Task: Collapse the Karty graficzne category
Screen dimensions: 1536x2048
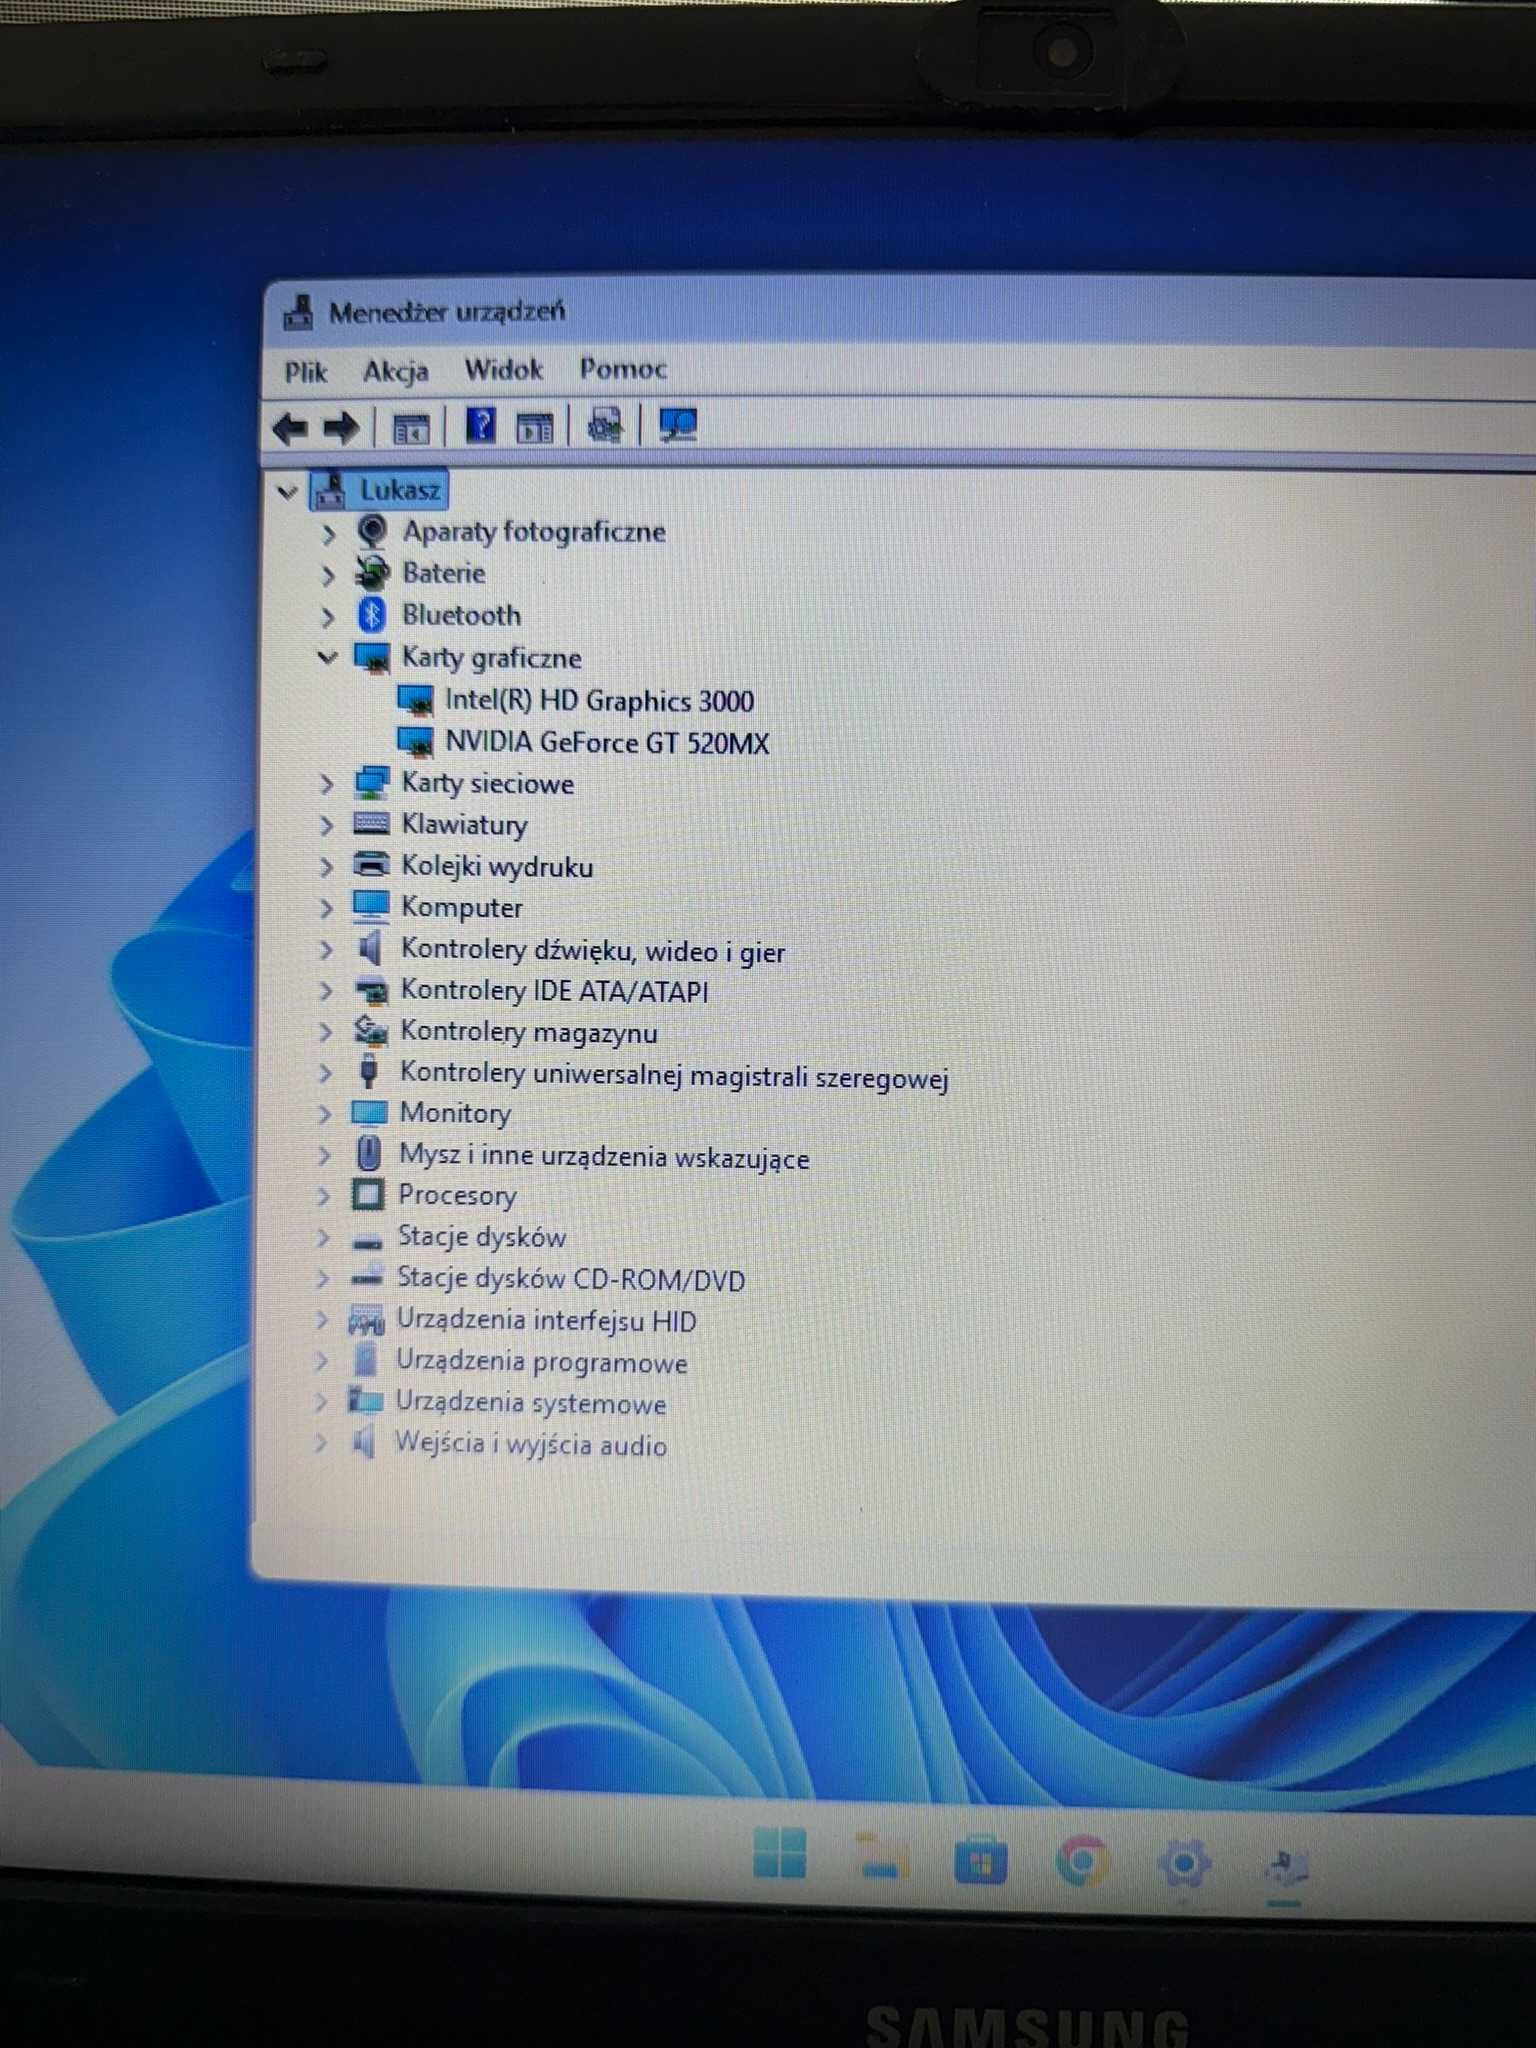Action: pos(327,658)
